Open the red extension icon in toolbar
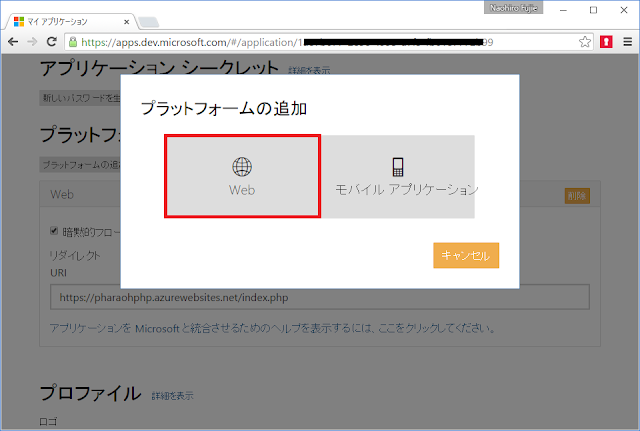 (606, 42)
